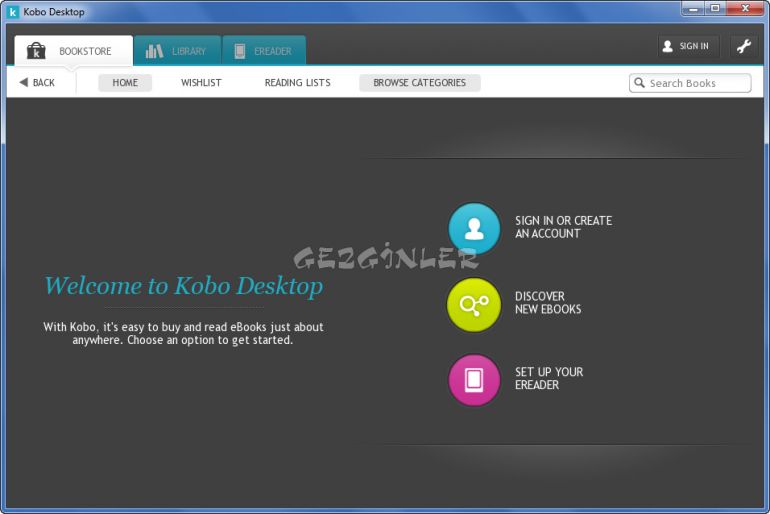Viewport: 770px width, 514px height.
Task: Click 'Sign in or create an account' link
Action: [x=563, y=227]
